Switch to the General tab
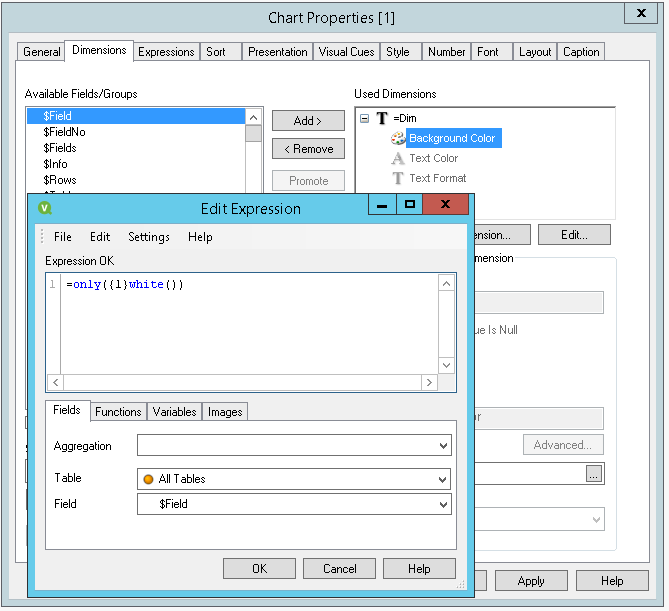Screen dimensions: 669x611 41,52
